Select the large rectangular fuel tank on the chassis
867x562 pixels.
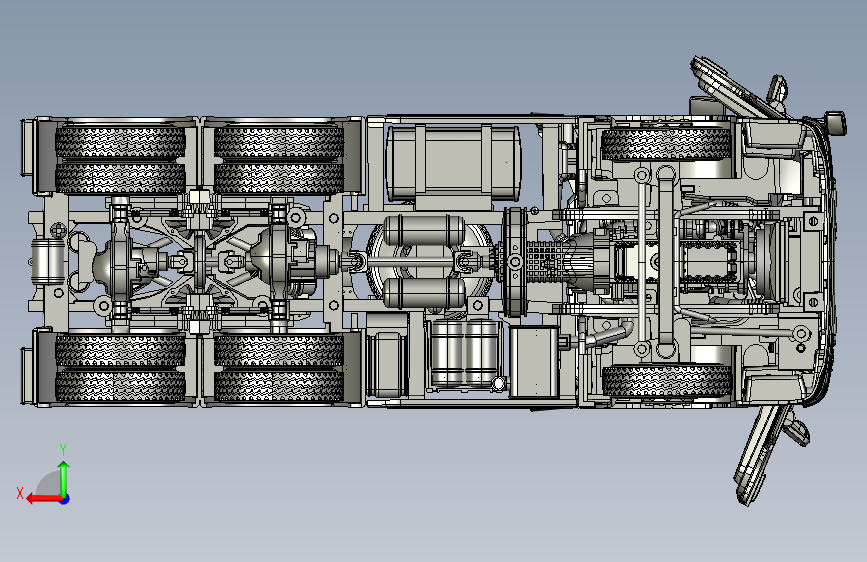453,163
